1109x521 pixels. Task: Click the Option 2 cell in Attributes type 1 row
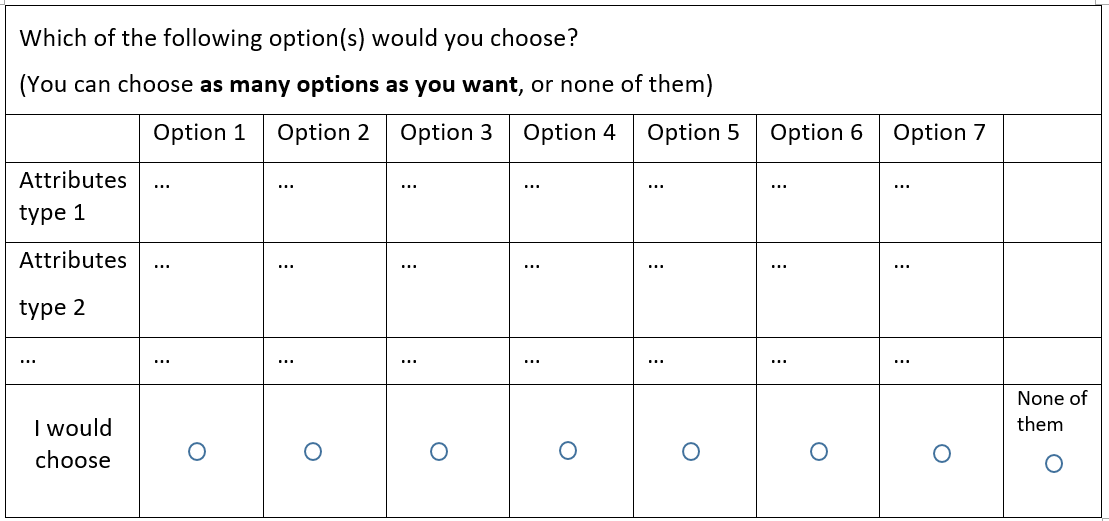pos(325,203)
